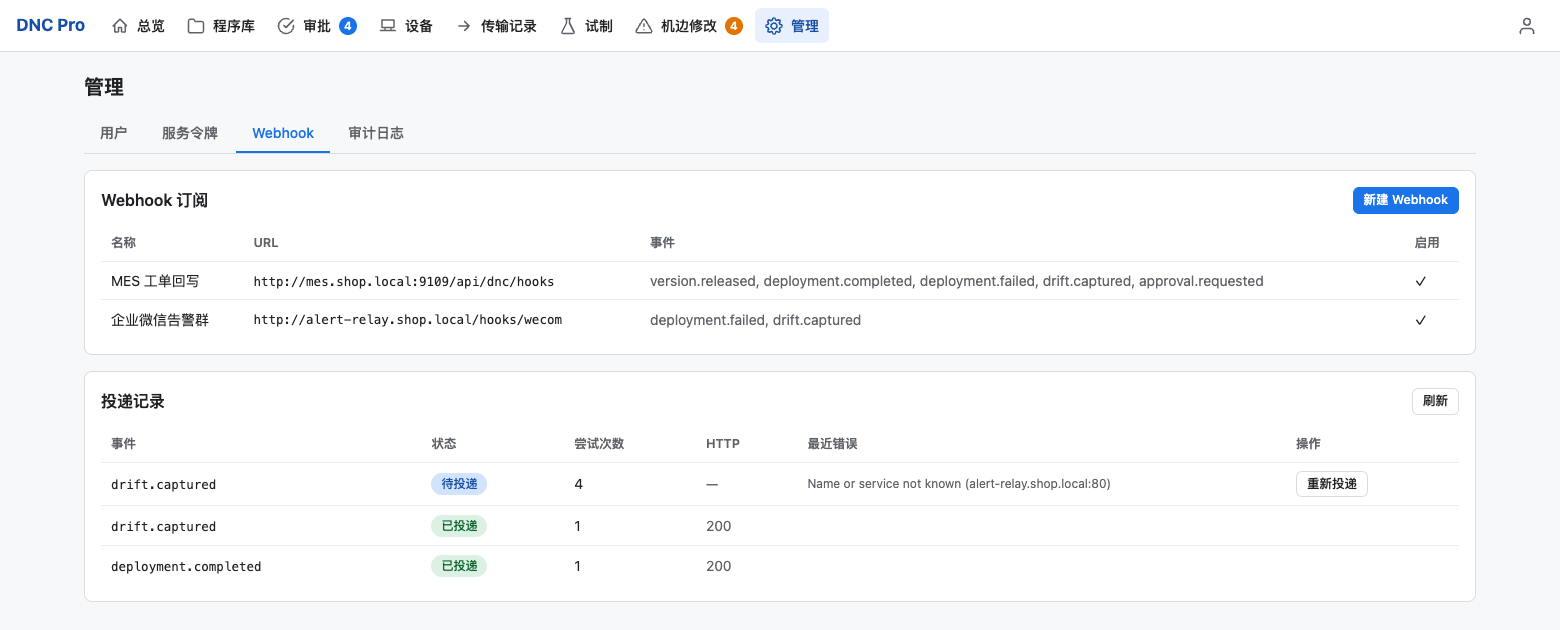Viewport: 1560px width, 630px height.
Task: Switch to the 审计日志 tab
Action: tap(376, 133)
